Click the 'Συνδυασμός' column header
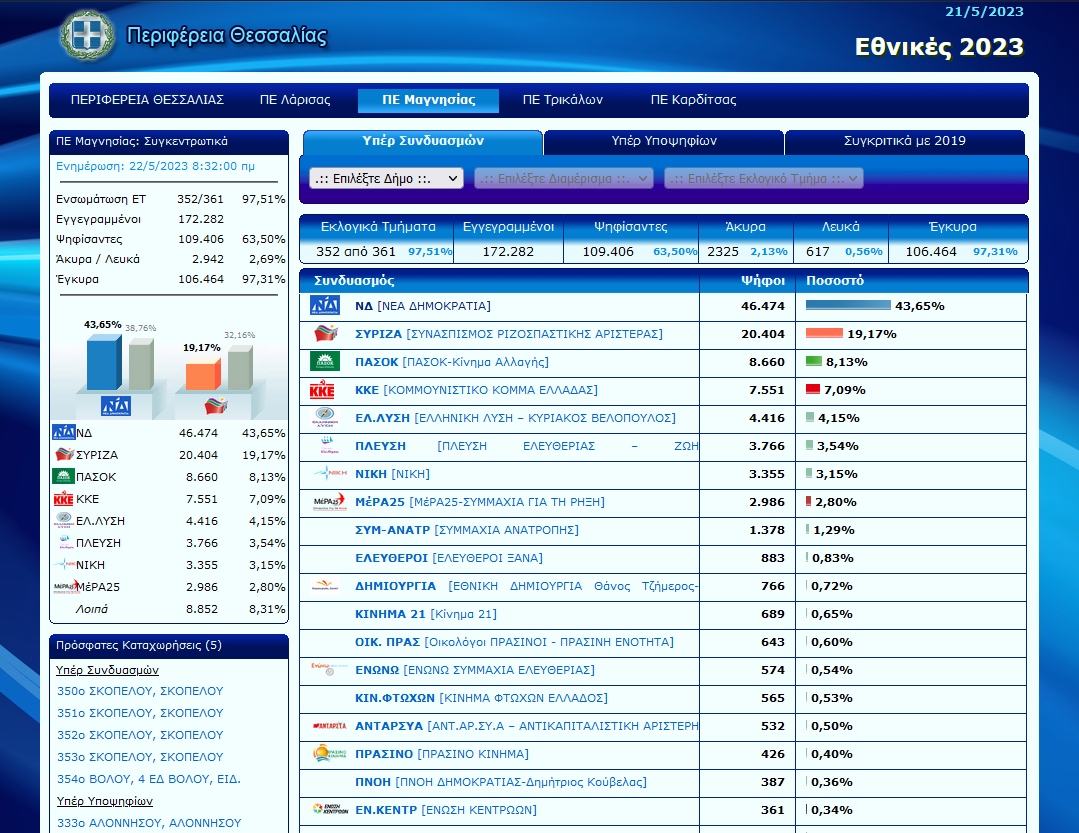 point(354,281)
